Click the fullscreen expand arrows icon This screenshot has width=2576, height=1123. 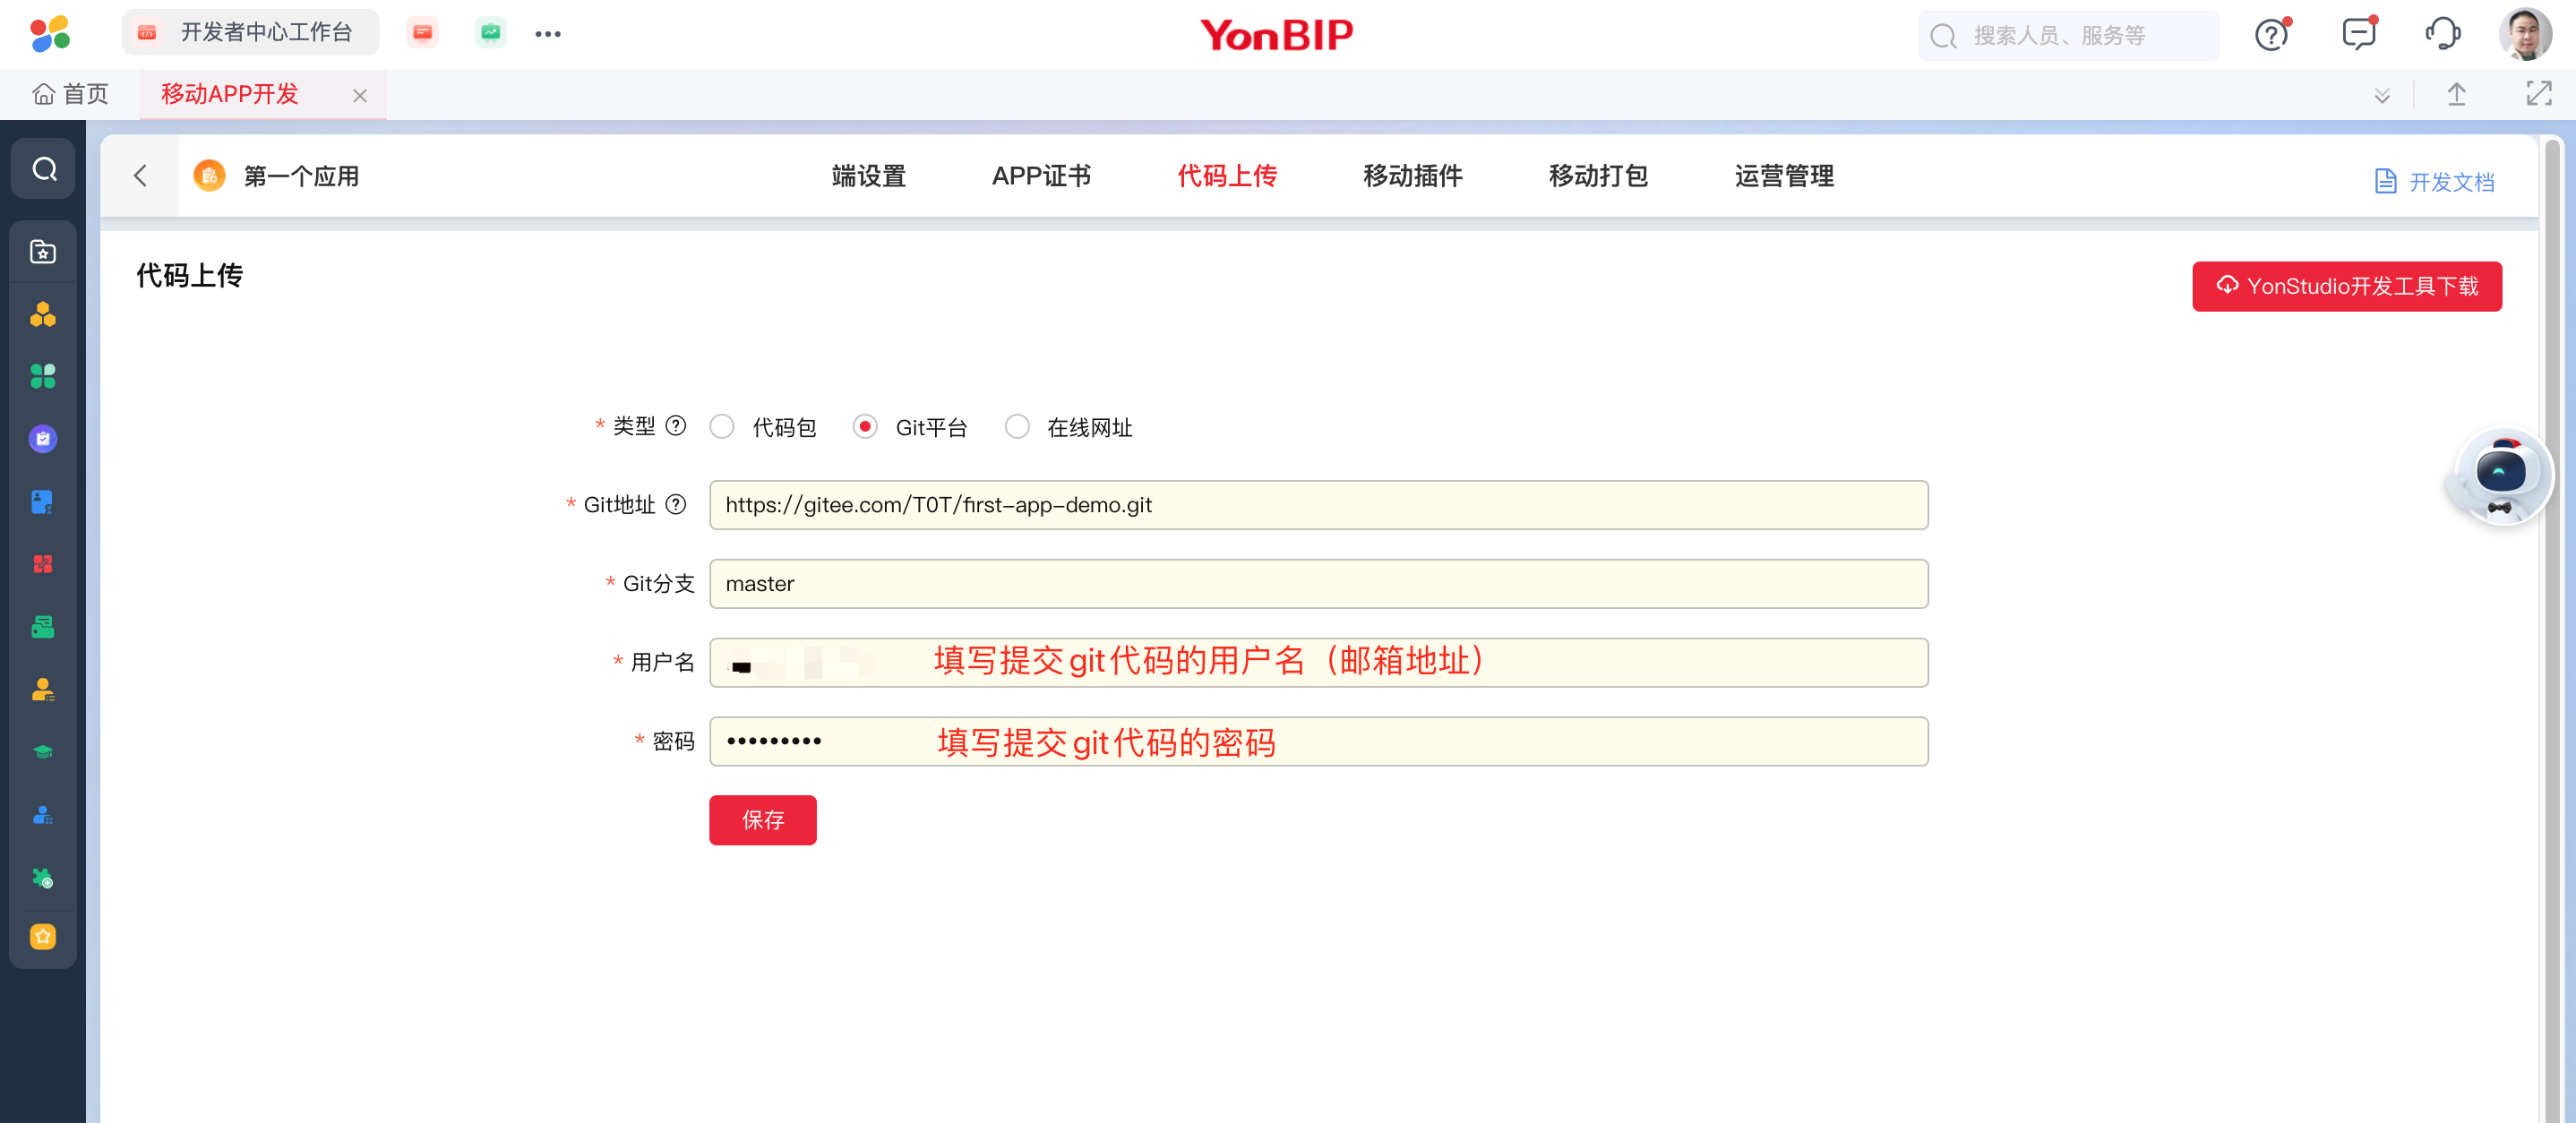click(2538, 94)
